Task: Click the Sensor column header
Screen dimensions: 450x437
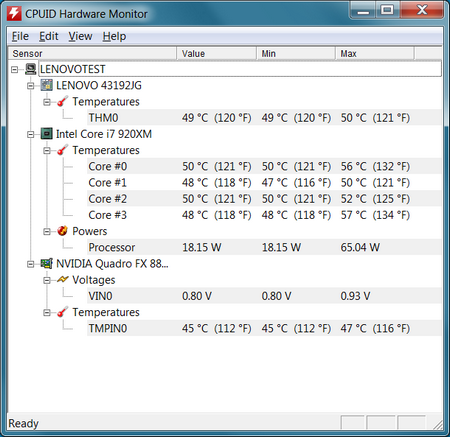Action: pyautogui.click(x=92, y=54)
